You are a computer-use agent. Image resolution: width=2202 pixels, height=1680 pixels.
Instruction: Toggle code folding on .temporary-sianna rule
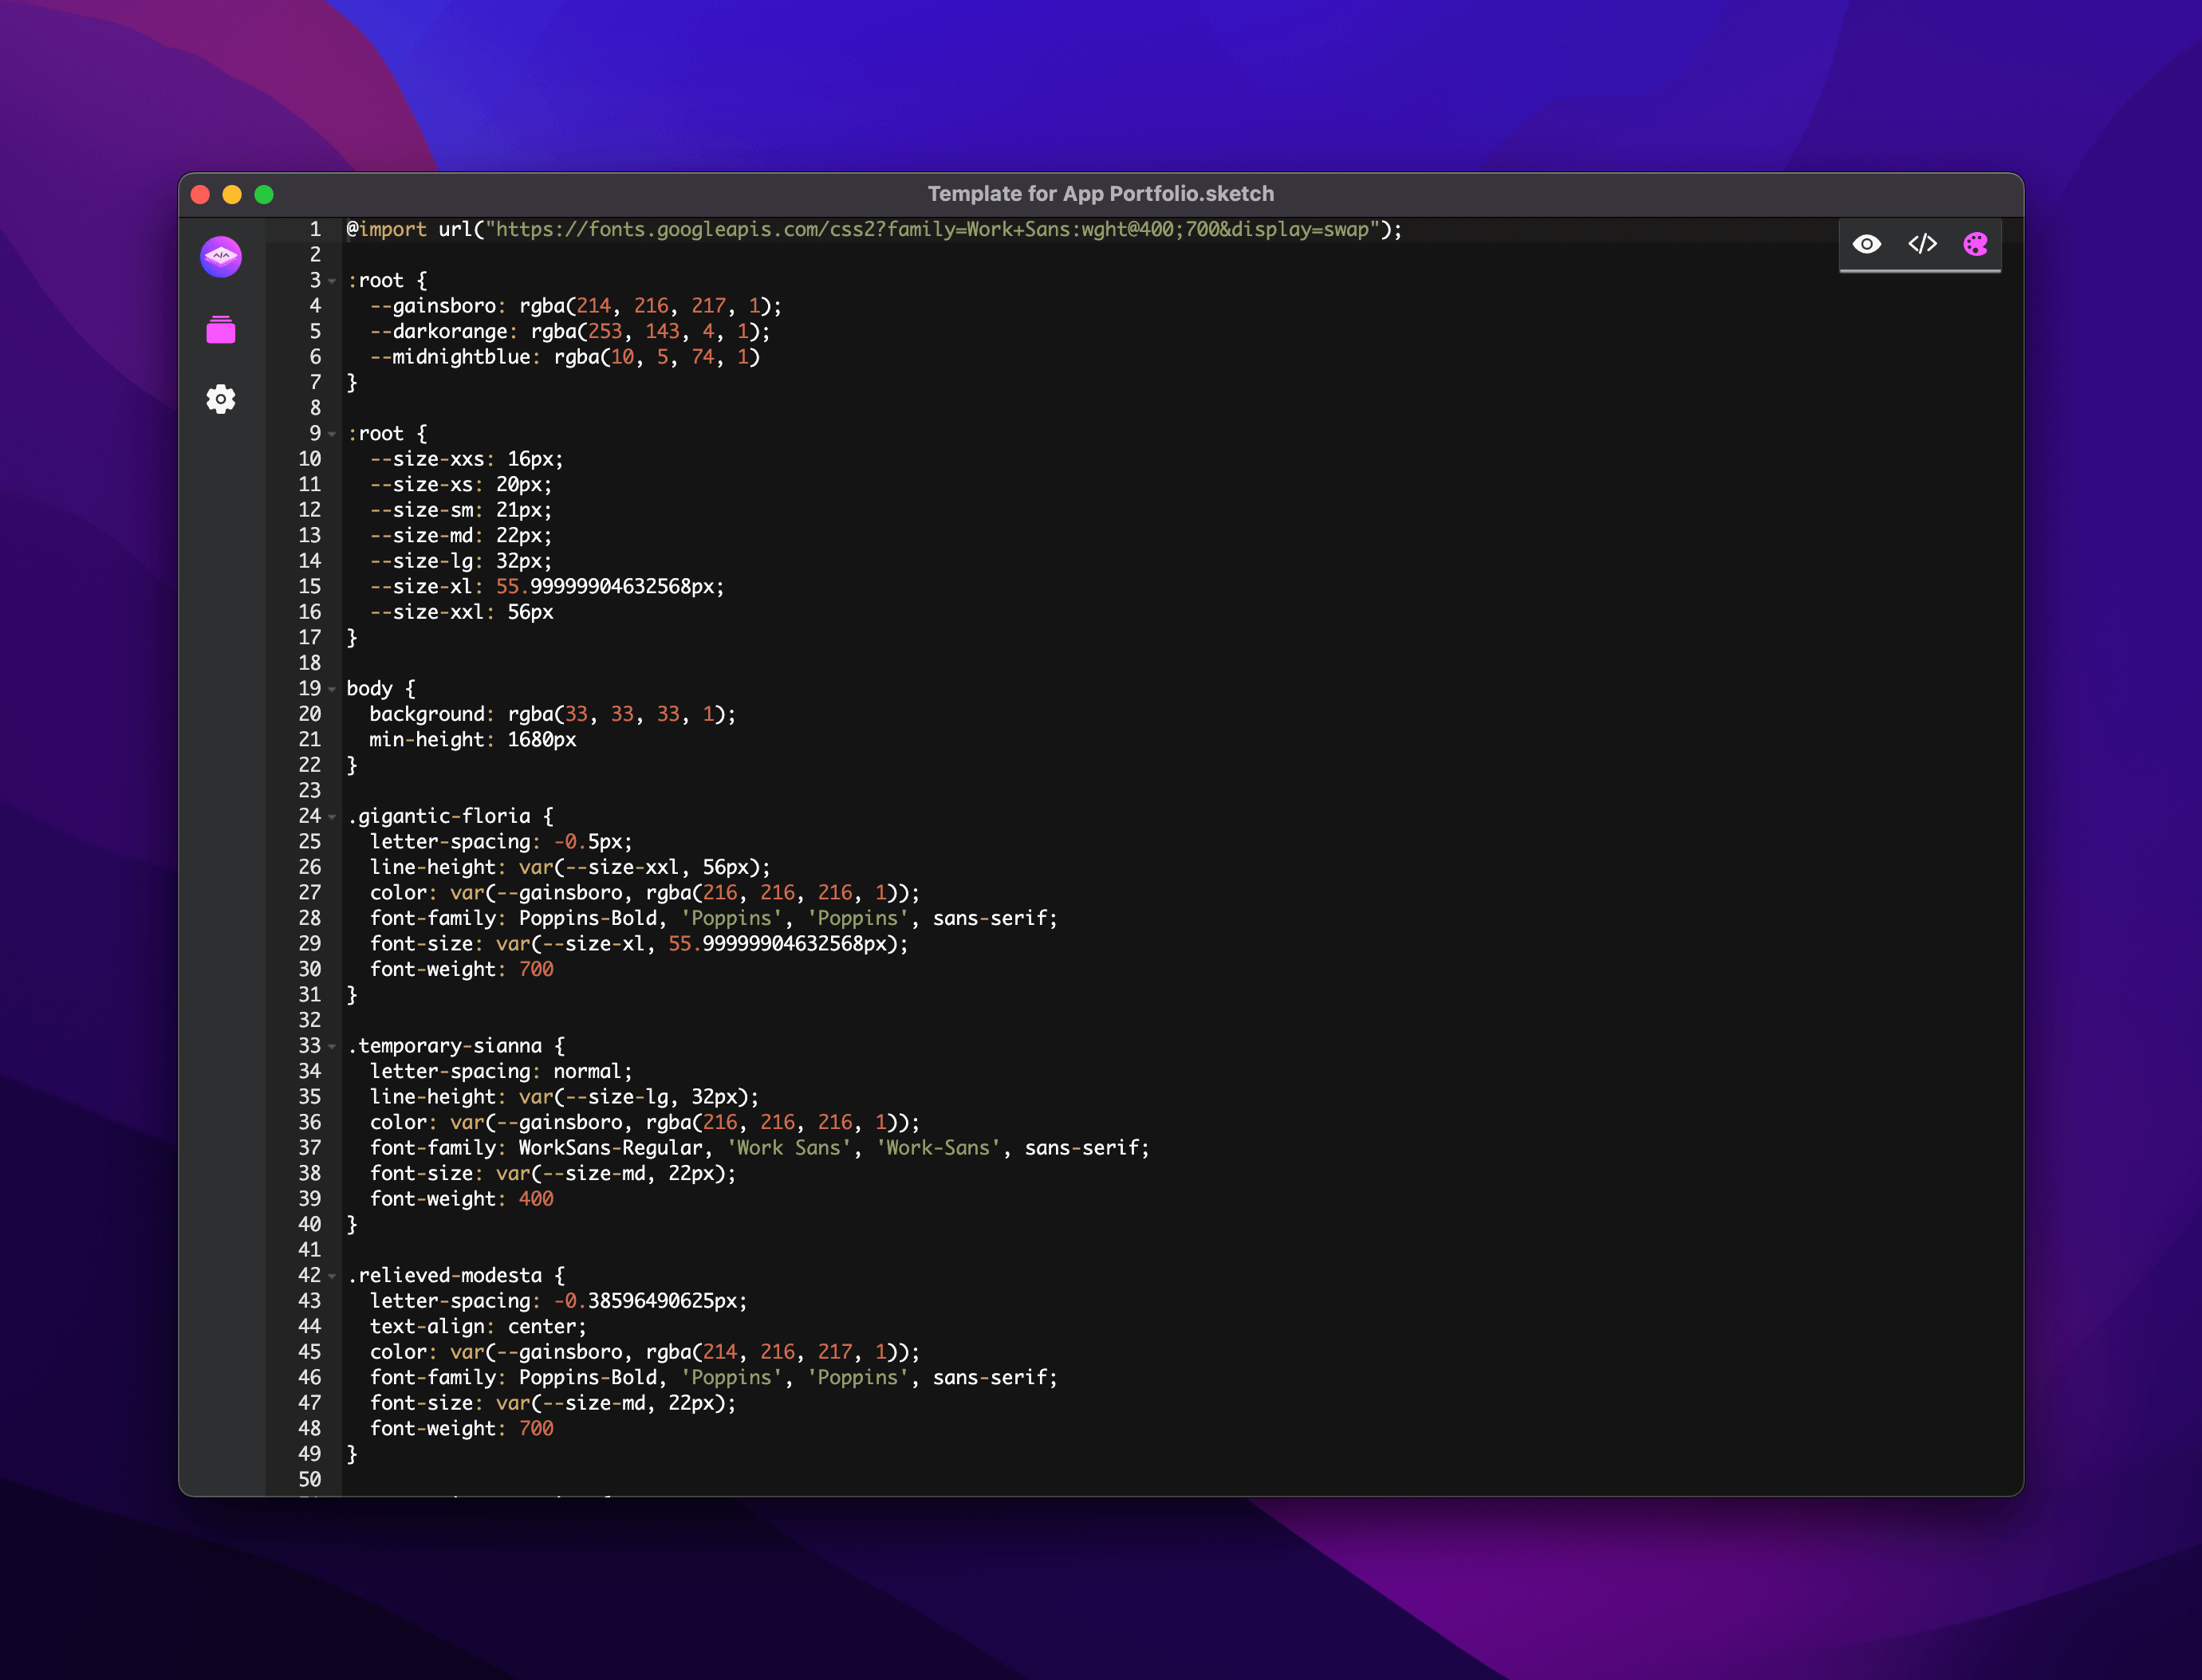pyautogui.click(x=330, y=1046)
